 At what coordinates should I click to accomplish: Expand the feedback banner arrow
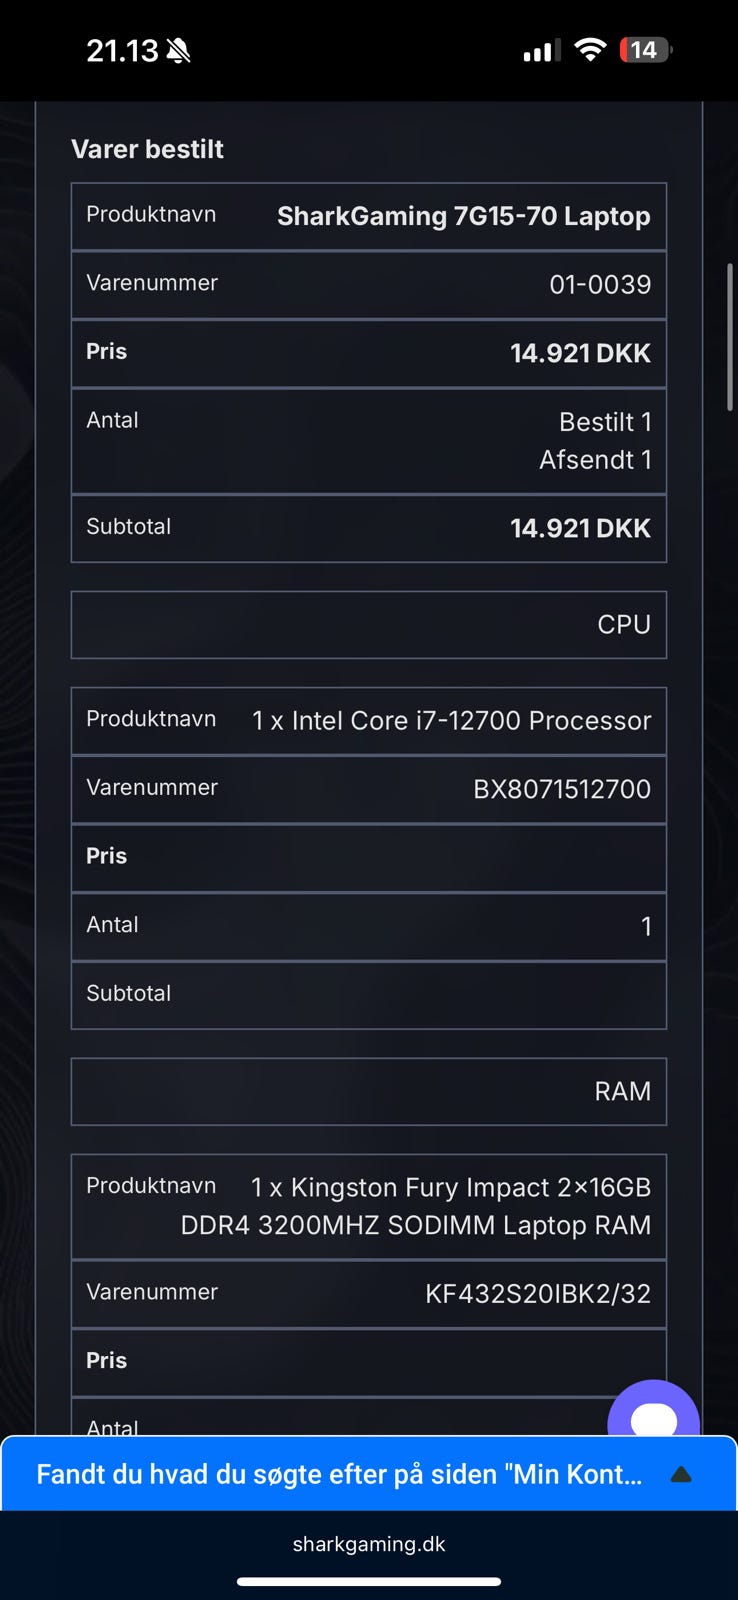point(681,1474)
